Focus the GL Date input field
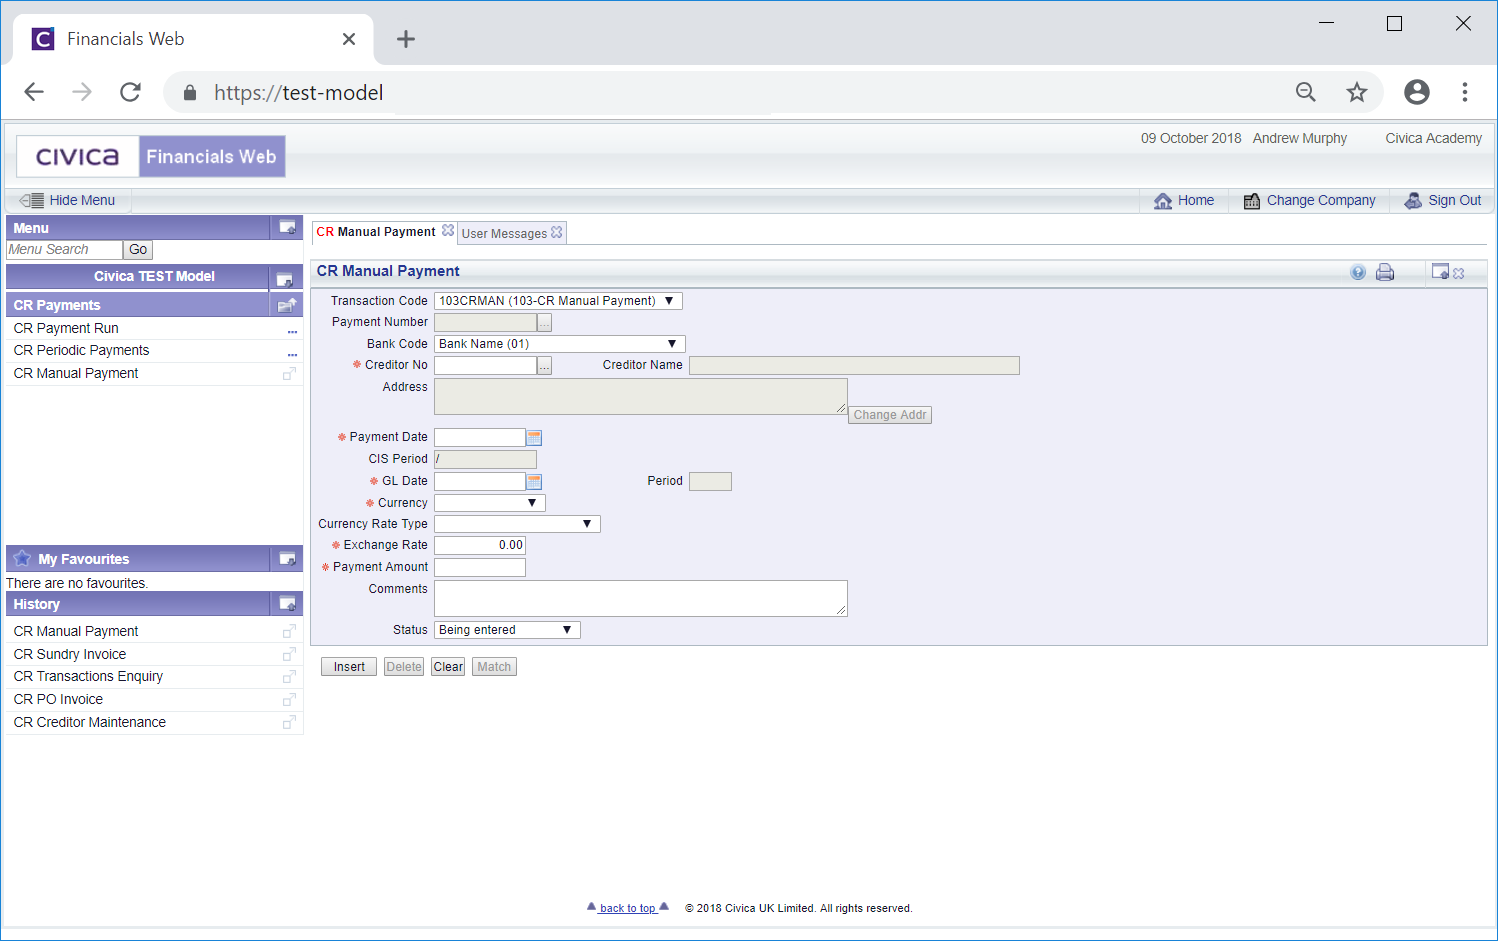 480,482
